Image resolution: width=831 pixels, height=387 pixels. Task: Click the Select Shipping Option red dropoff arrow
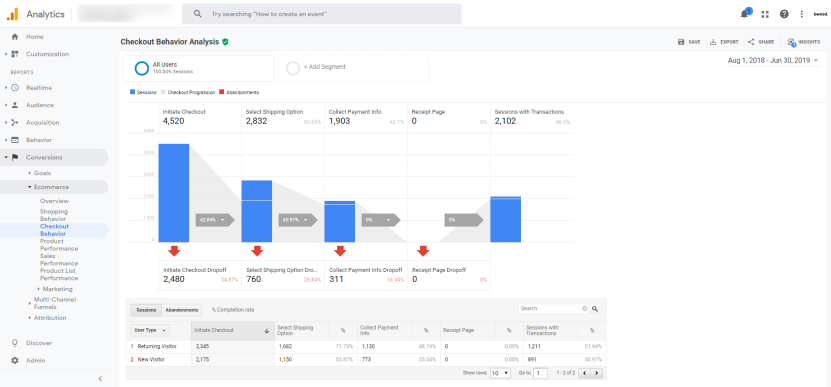pos(257,251)
